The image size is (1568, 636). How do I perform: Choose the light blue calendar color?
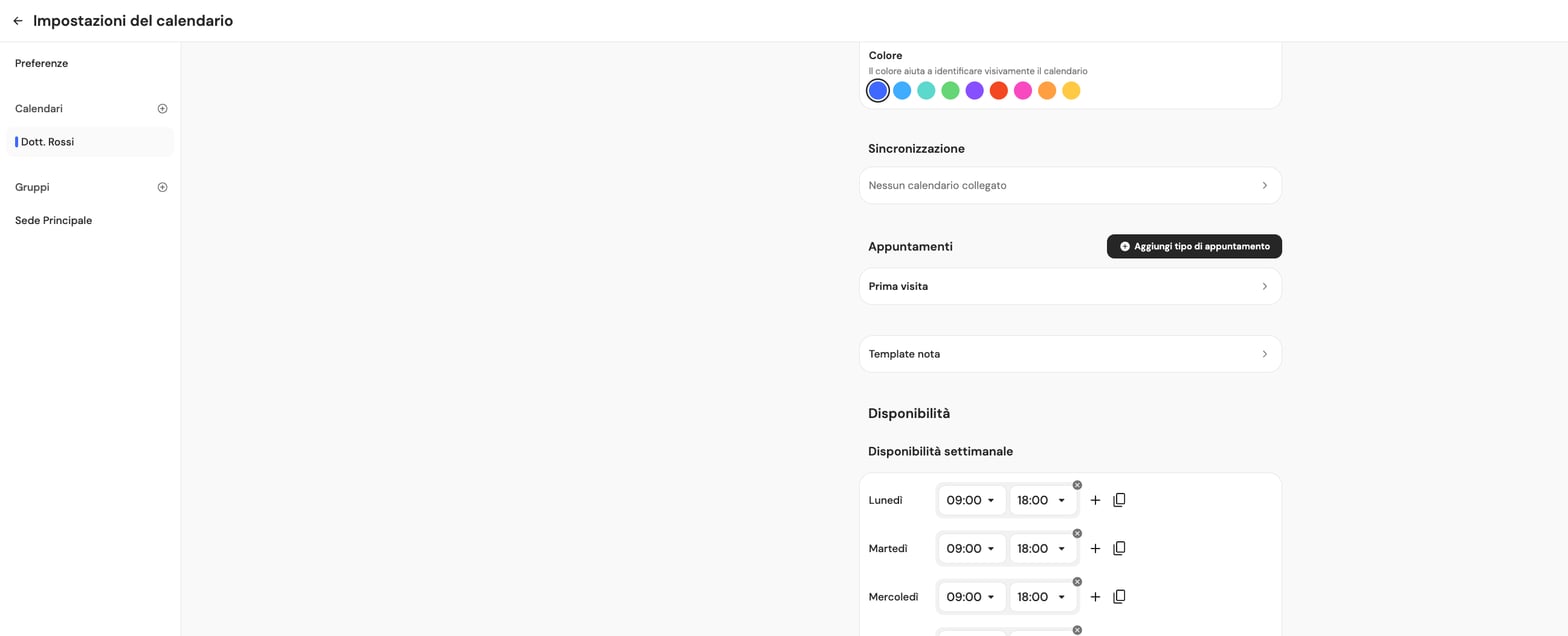pos(902,91)
